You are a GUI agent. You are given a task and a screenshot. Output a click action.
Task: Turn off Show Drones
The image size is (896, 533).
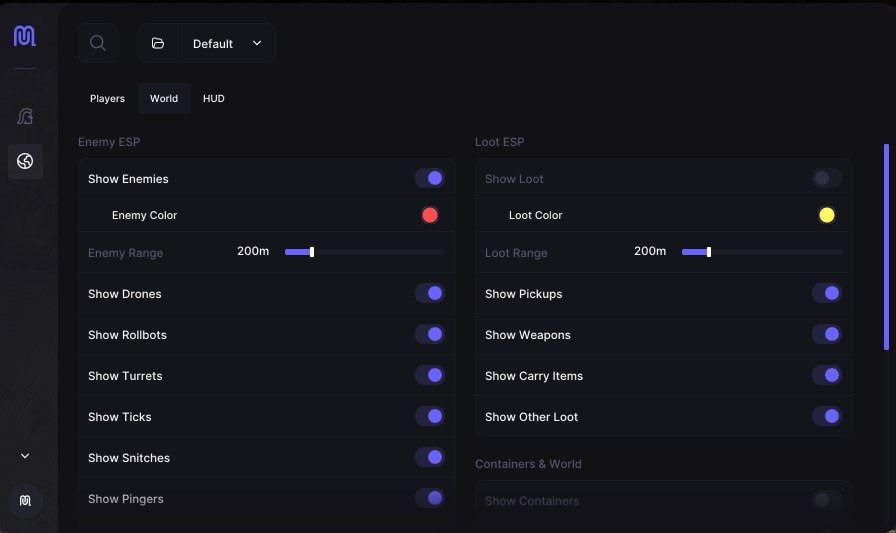(x=430, y=293)
